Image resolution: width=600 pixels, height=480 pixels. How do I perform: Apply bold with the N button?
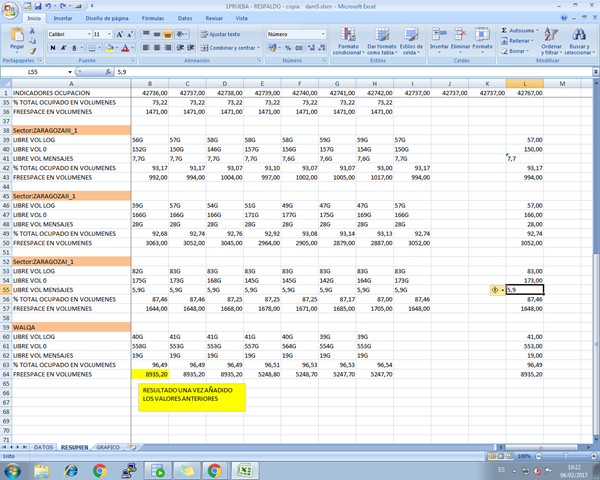pos(51,48)
